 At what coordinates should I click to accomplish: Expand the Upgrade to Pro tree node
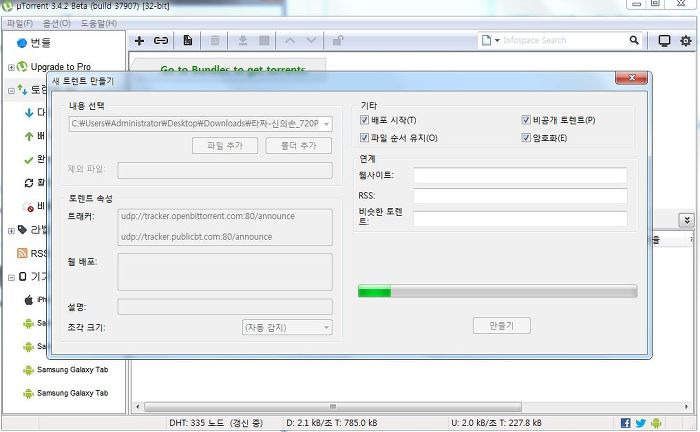(11, 67)
